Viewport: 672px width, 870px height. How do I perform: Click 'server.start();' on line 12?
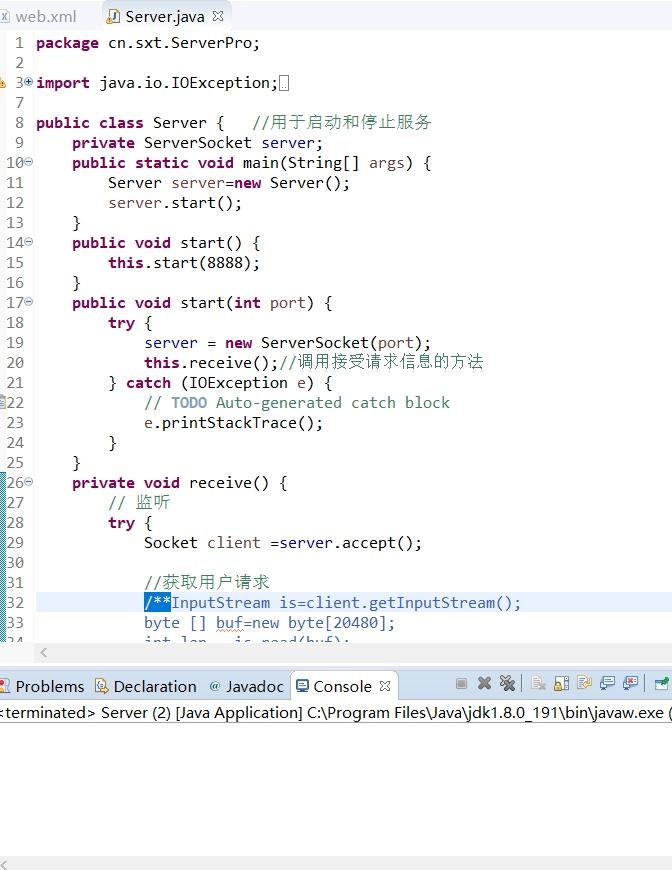tap(175, 203)
